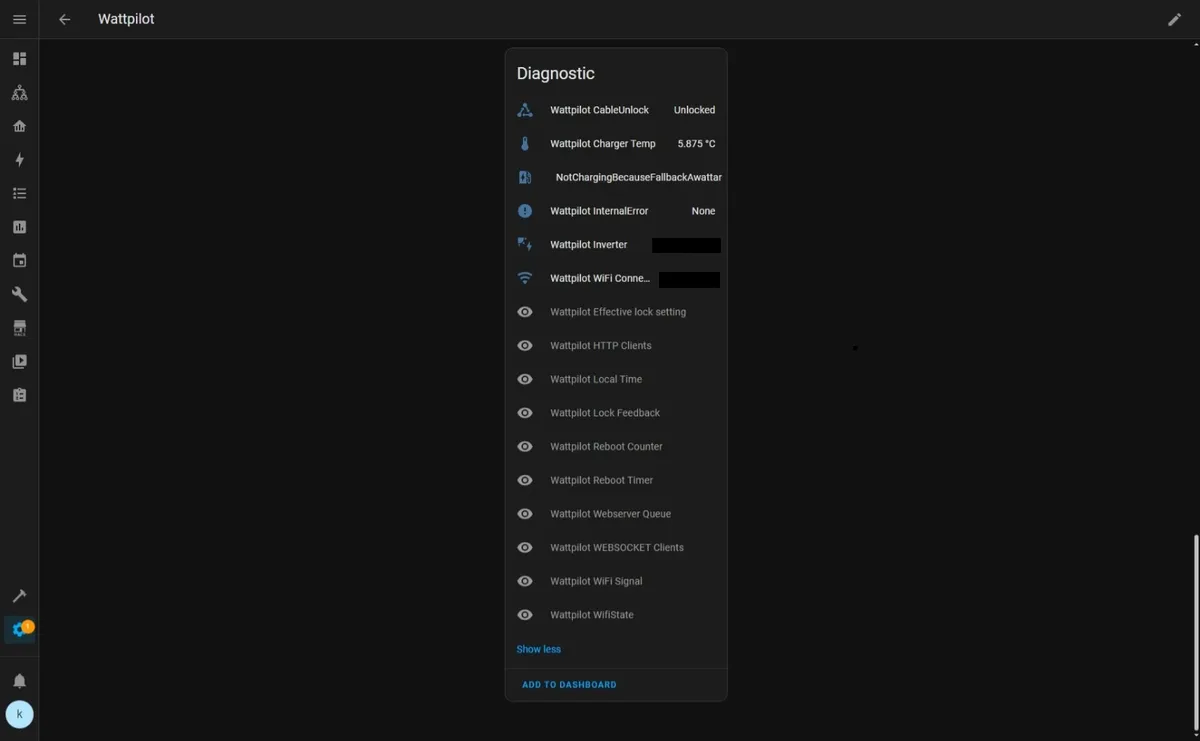The width and height of the screenshot is (1200, 741).
Task: Open the To-do clipboard sidebar icon
Action: (x=19, y=395)
